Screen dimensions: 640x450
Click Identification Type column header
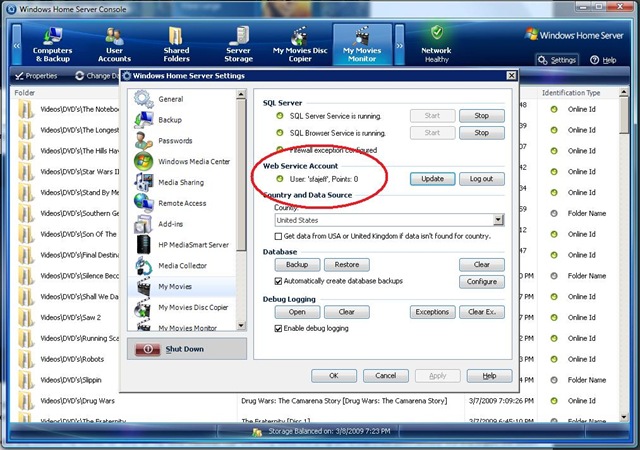[571, 93]
